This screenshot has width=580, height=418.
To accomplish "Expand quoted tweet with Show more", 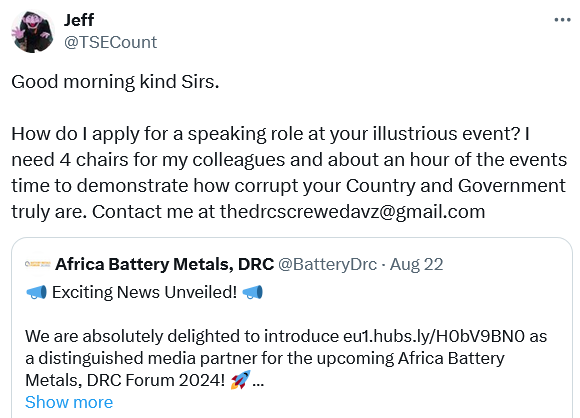I will (x=69, y=402).
